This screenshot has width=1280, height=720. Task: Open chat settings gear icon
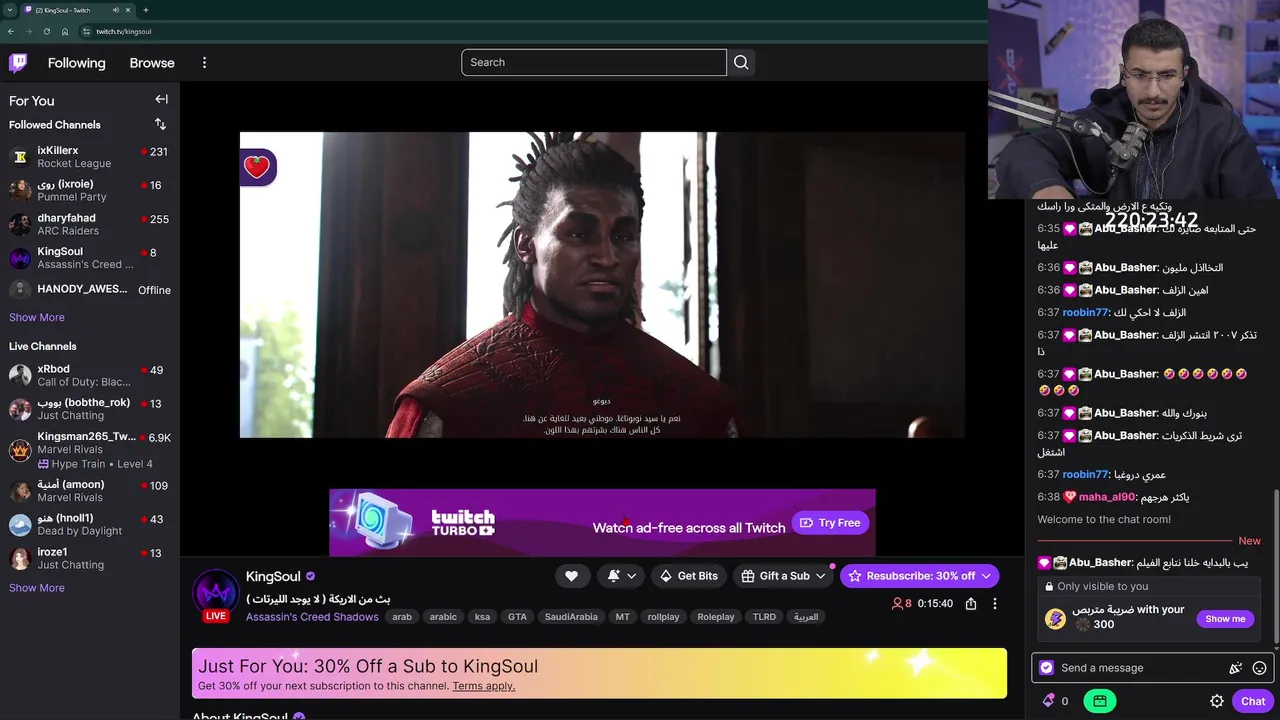pyautogui.click(x=1217, y=701)
